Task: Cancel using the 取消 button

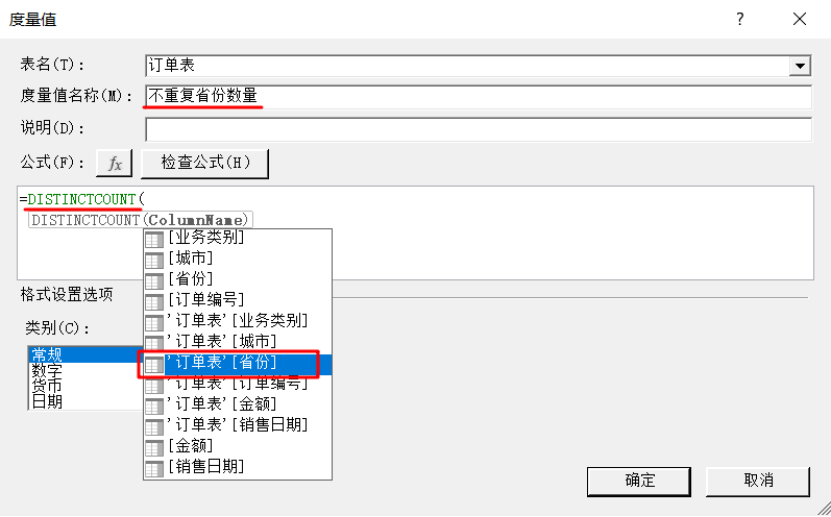Action: pyautogui.click(x=758, y=481)
